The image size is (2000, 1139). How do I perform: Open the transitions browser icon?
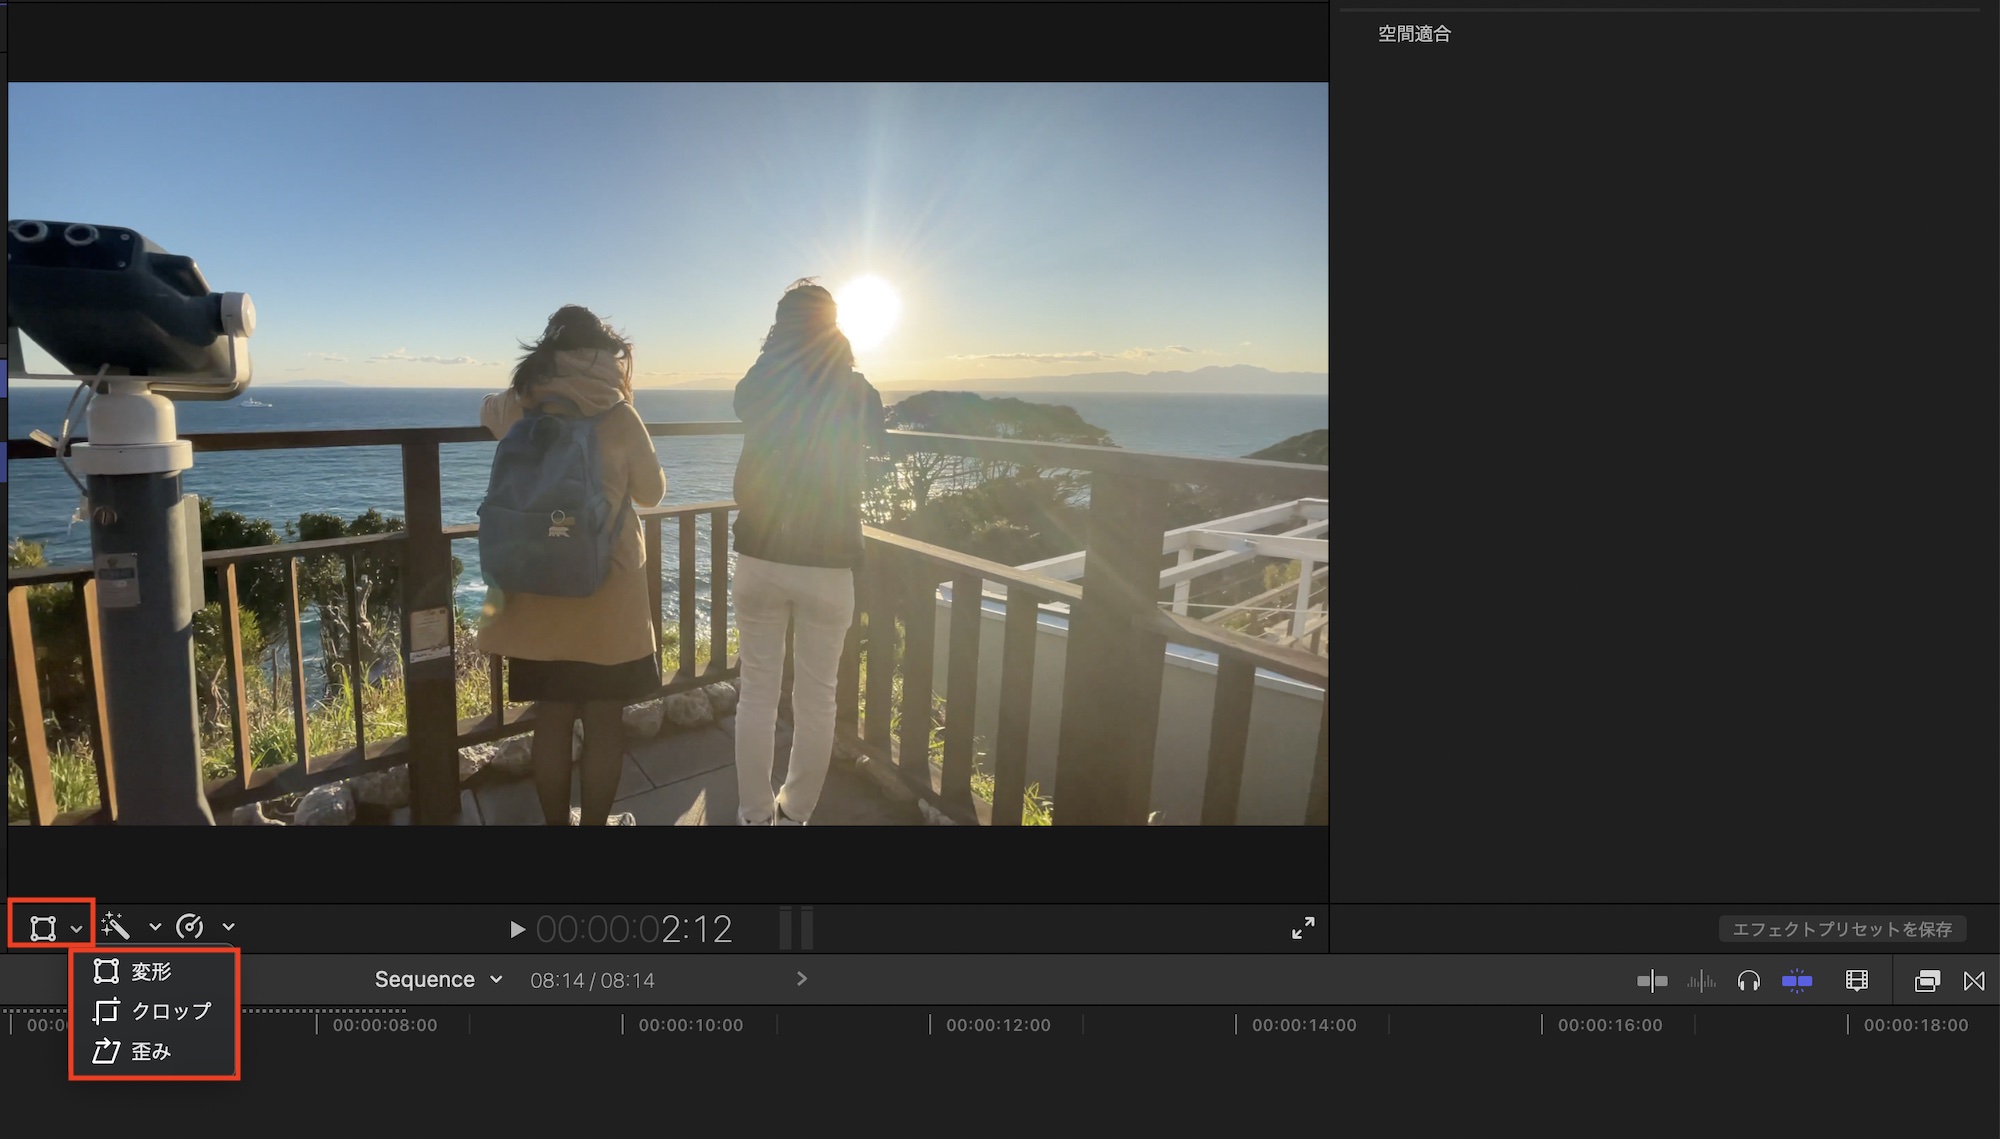[x=1974, y=981]
